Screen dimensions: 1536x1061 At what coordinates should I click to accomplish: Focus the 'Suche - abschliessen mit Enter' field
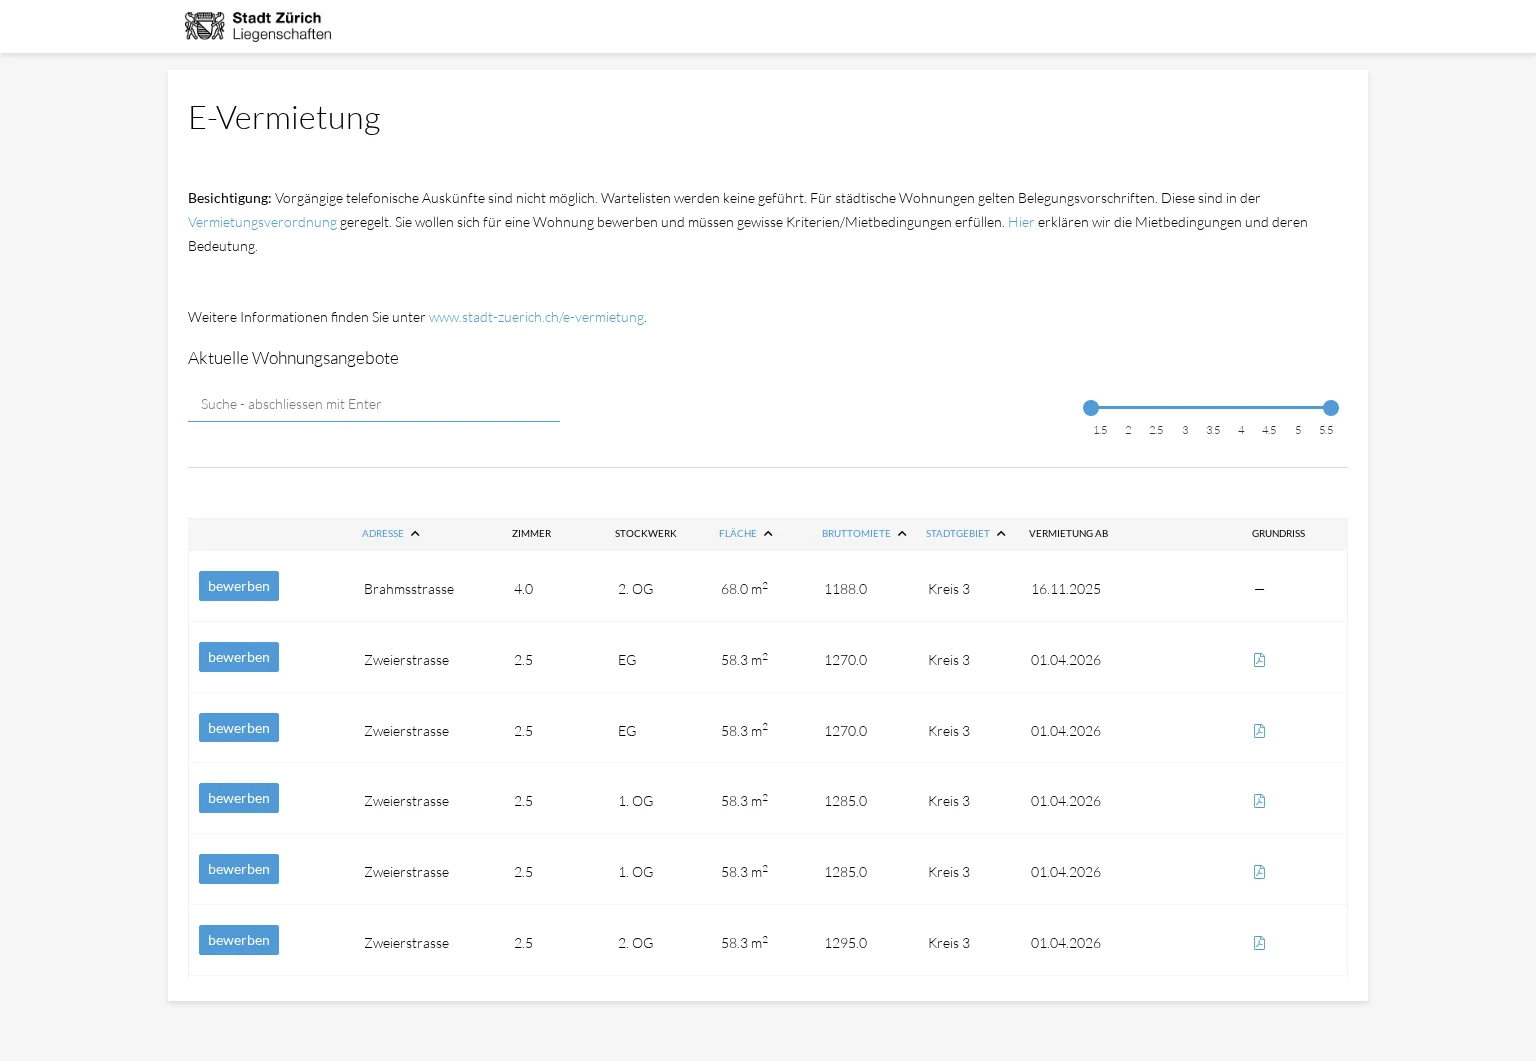click(x=373, y=405)
